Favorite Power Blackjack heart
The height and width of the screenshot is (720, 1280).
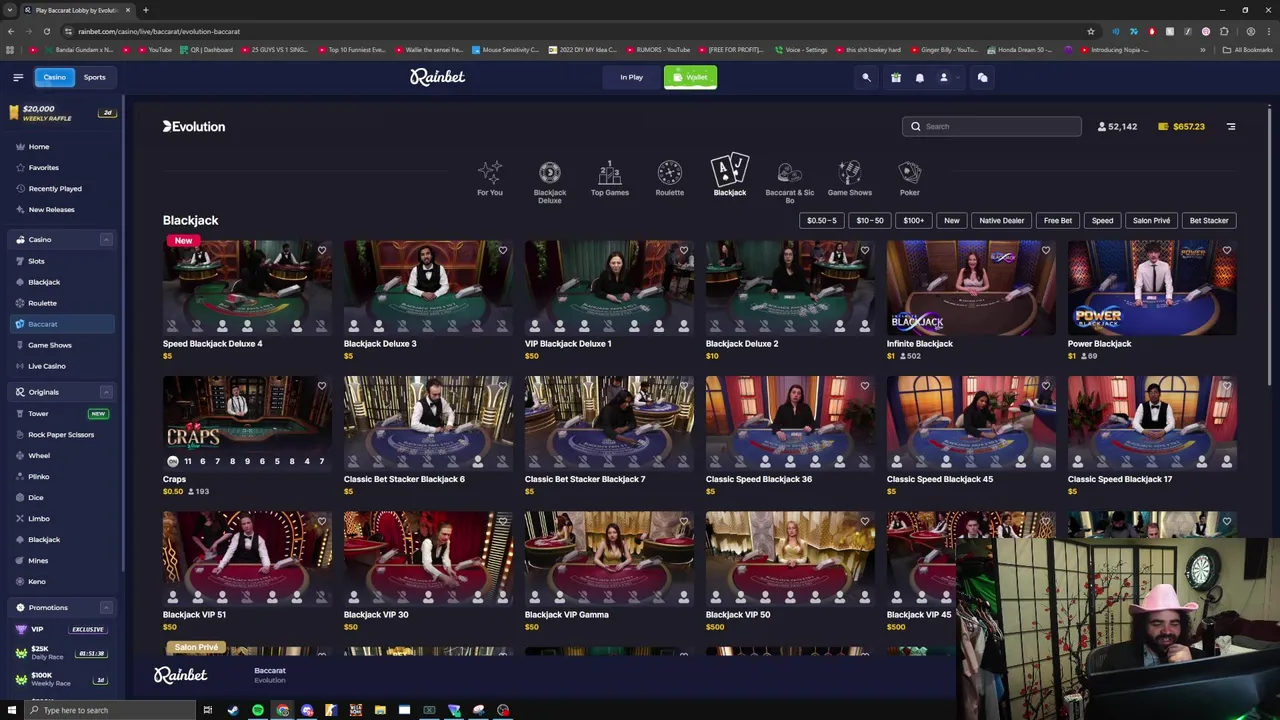click(1227, 250)
